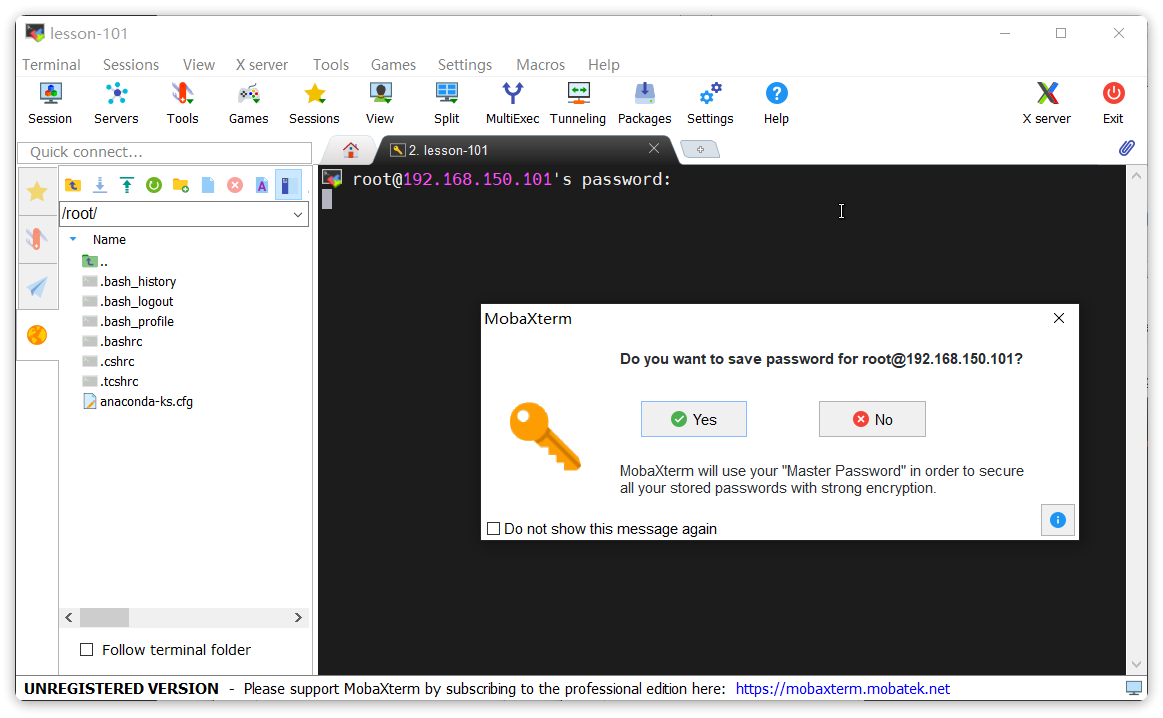Click the Quick connect search field

(x=164, y=152)
